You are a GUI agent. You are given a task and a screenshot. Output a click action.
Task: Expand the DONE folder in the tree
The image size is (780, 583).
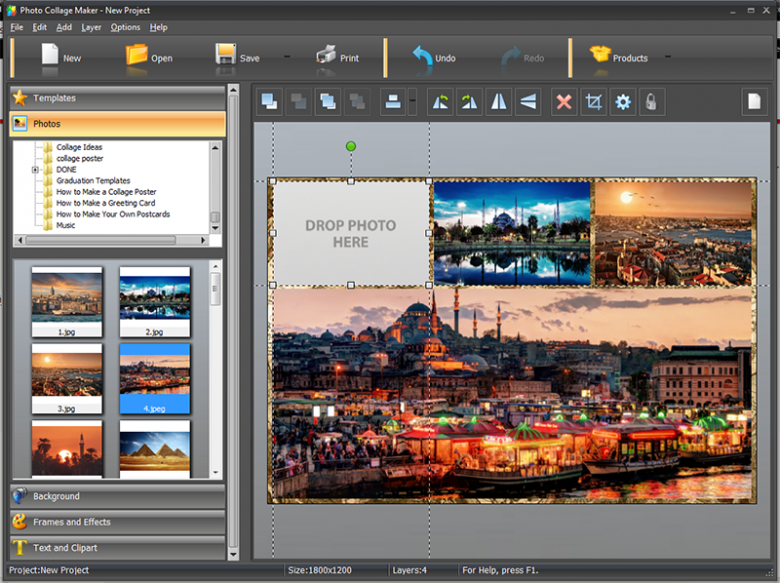point(35,170)
